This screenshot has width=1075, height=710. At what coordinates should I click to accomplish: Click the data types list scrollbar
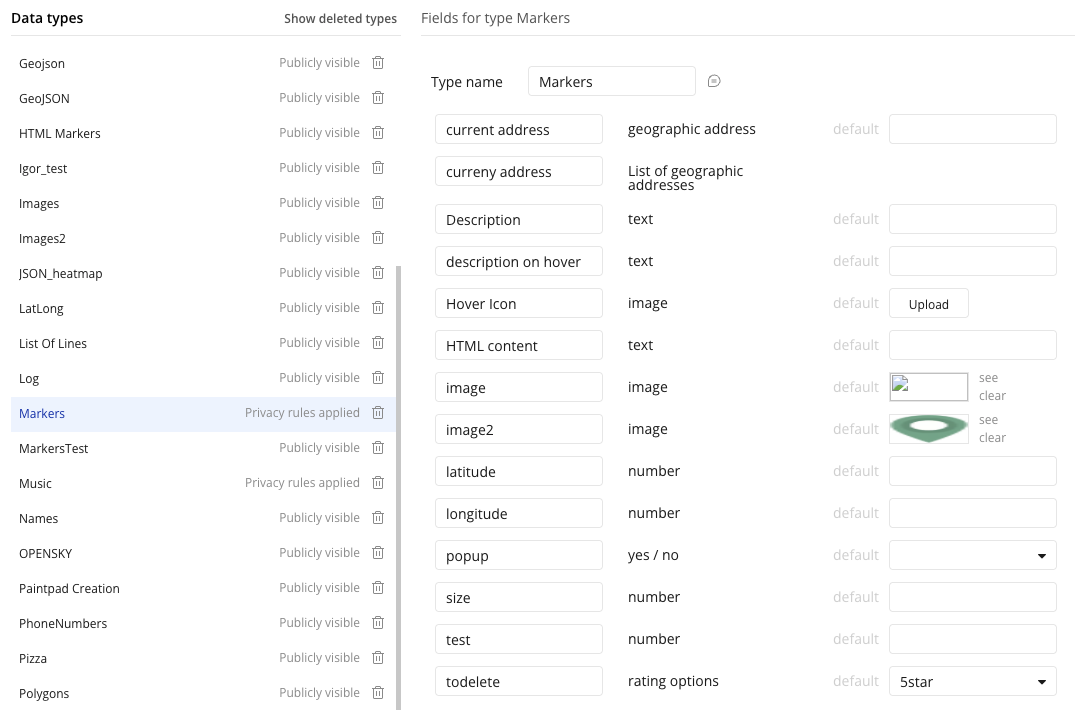tap(398, 480)
